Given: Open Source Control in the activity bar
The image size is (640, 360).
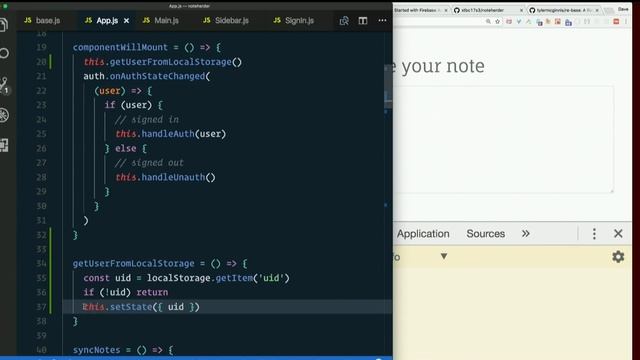Looking at the screenshot, I should (x=4, y=85).
